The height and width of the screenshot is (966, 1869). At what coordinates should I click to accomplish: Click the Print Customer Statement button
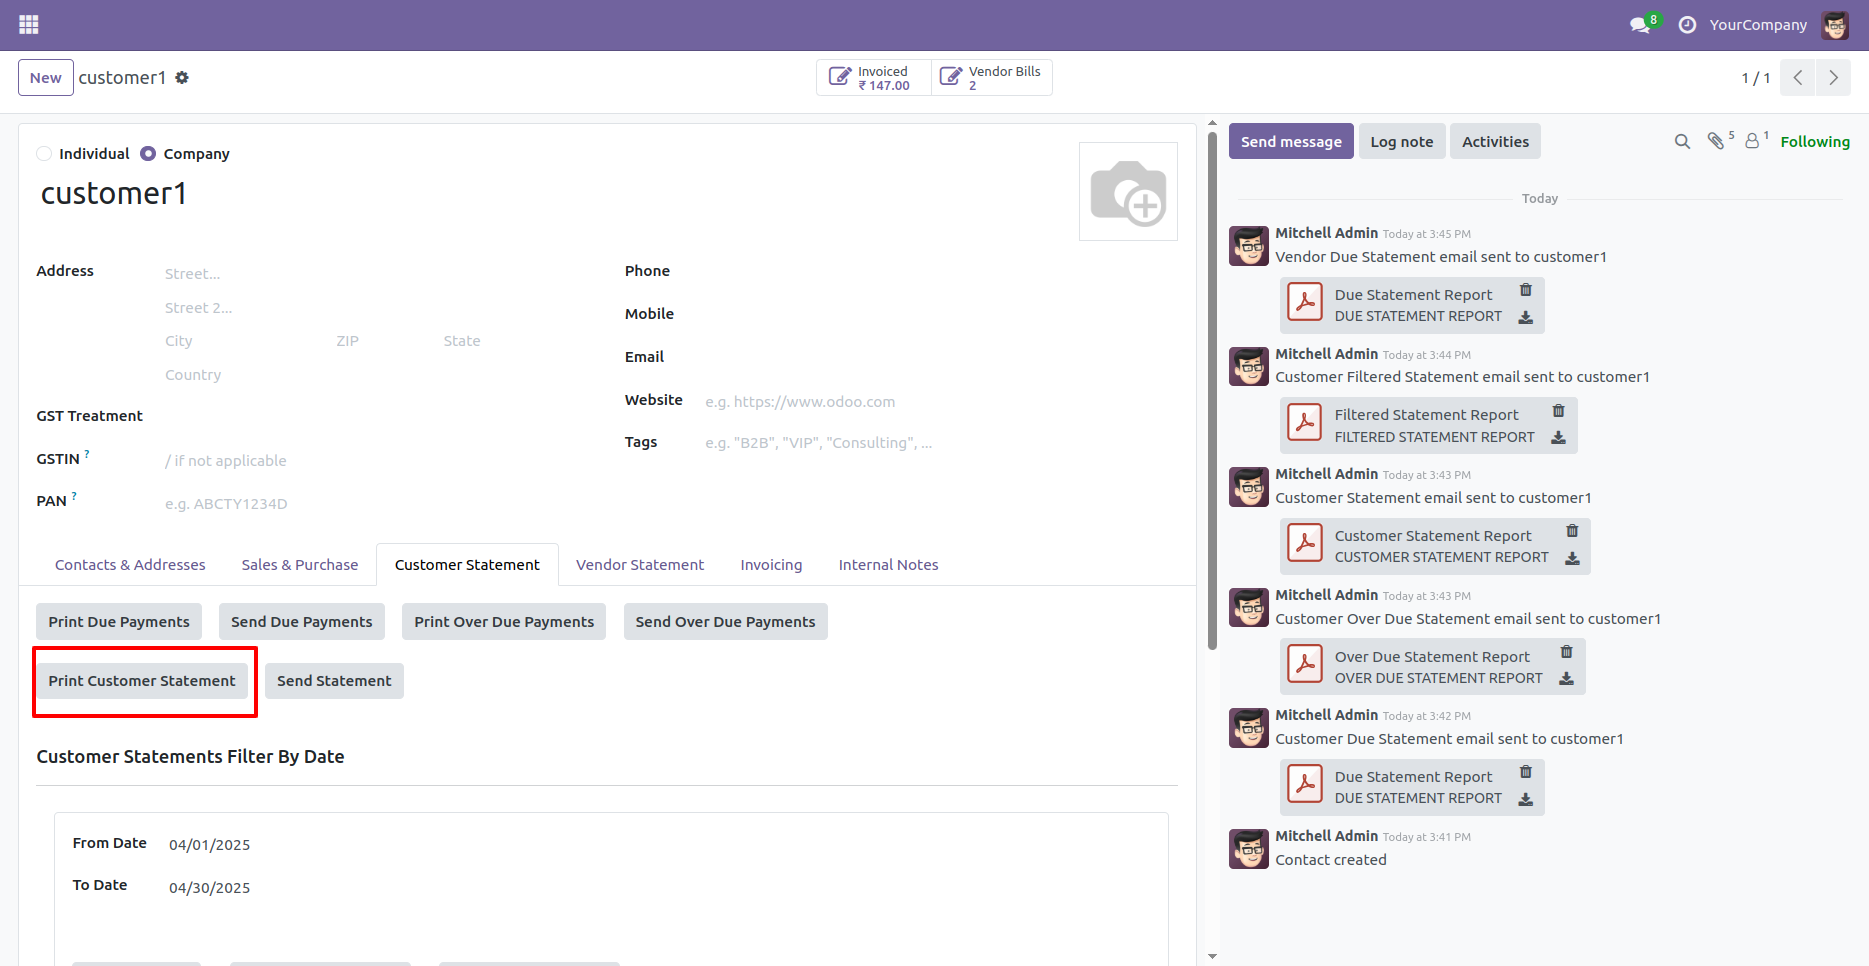click(x=141, y=680)
